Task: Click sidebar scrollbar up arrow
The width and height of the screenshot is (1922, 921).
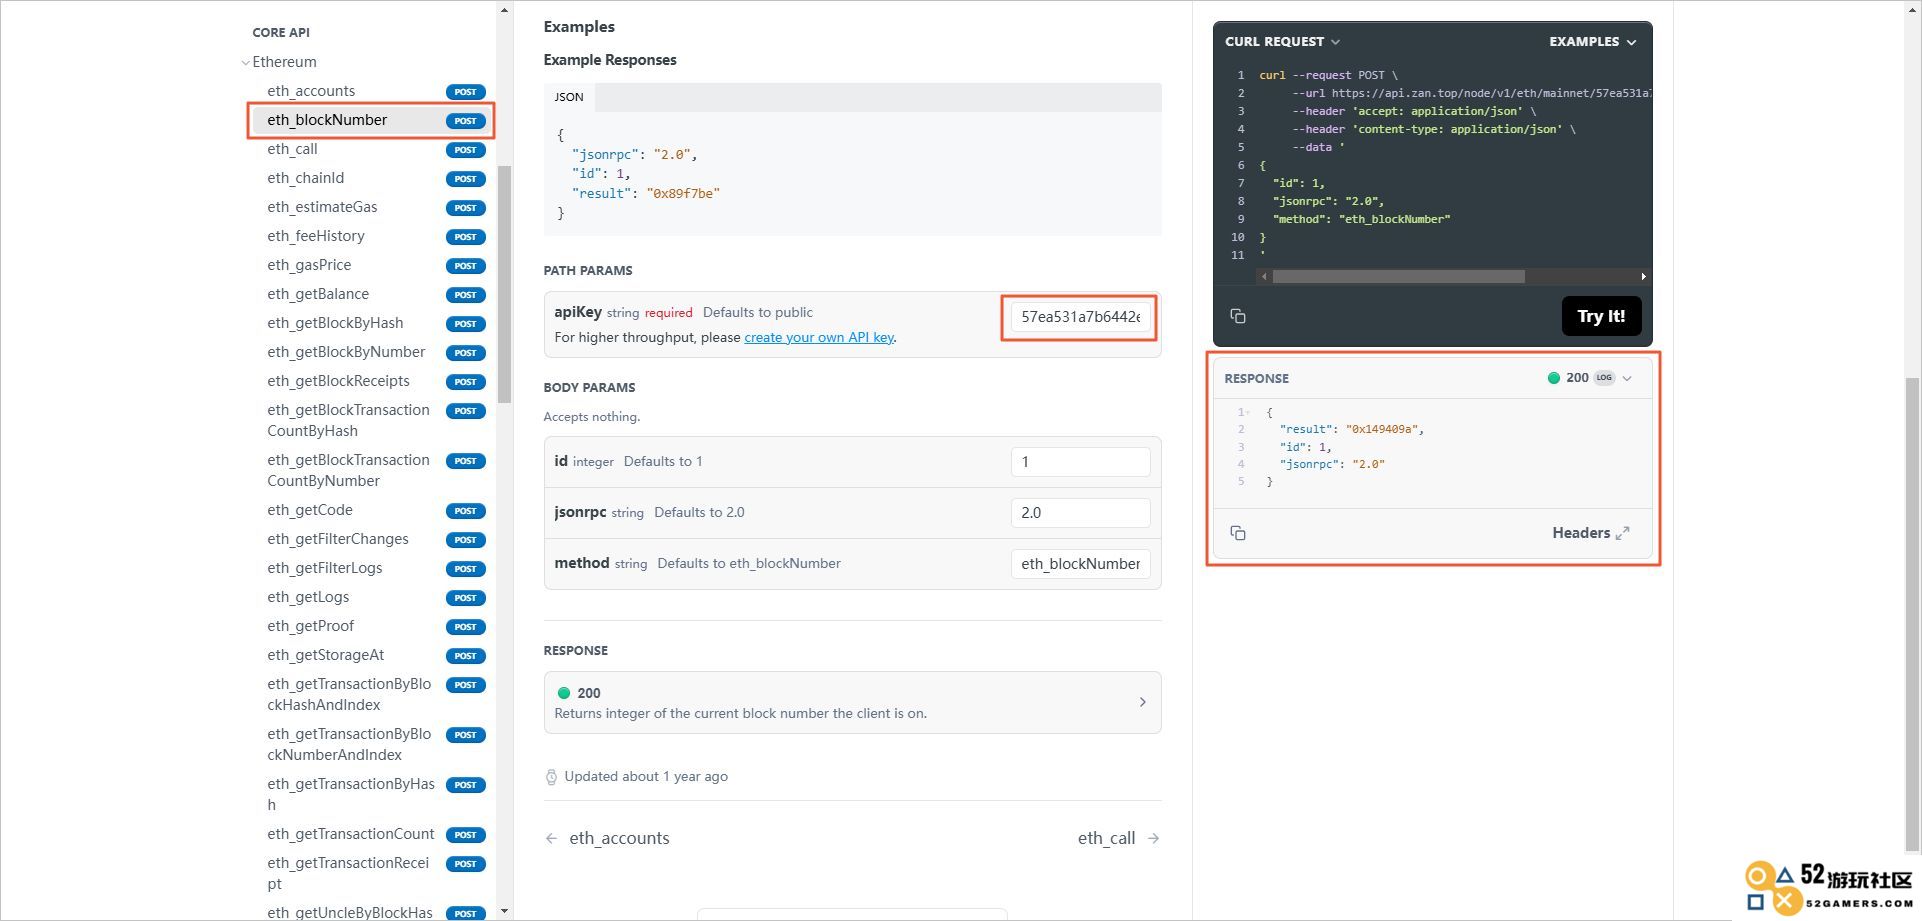Action: (x=504, y=10)
